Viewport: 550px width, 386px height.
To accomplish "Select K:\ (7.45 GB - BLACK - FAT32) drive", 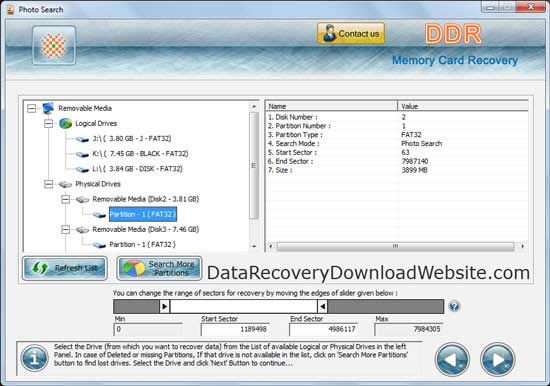I will pyautogui.click(x=140, y=154).
